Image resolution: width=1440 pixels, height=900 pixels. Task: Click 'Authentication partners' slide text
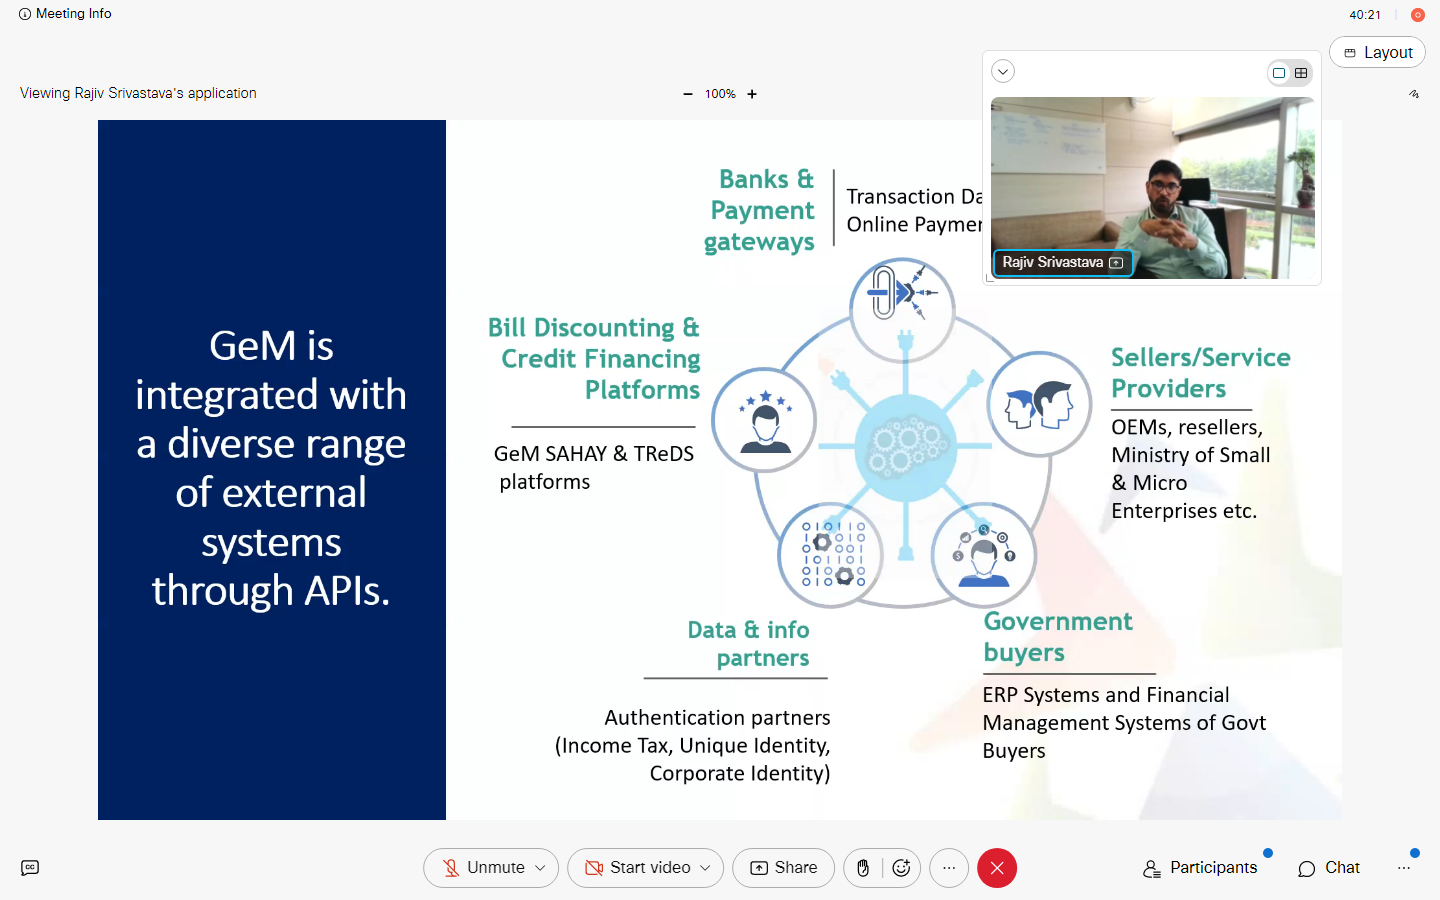[x=717, y=717]
